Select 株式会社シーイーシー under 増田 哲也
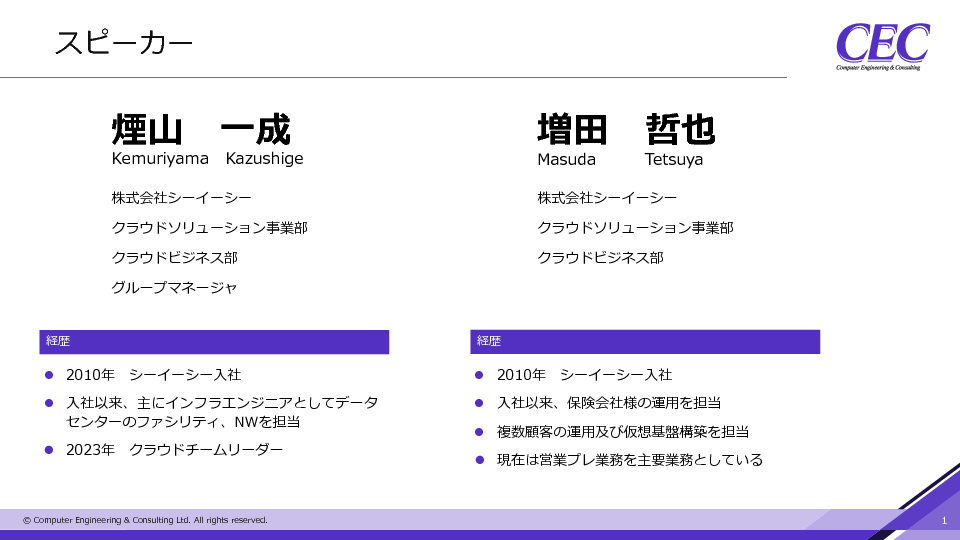960x540 pixels. pos(607,198)
